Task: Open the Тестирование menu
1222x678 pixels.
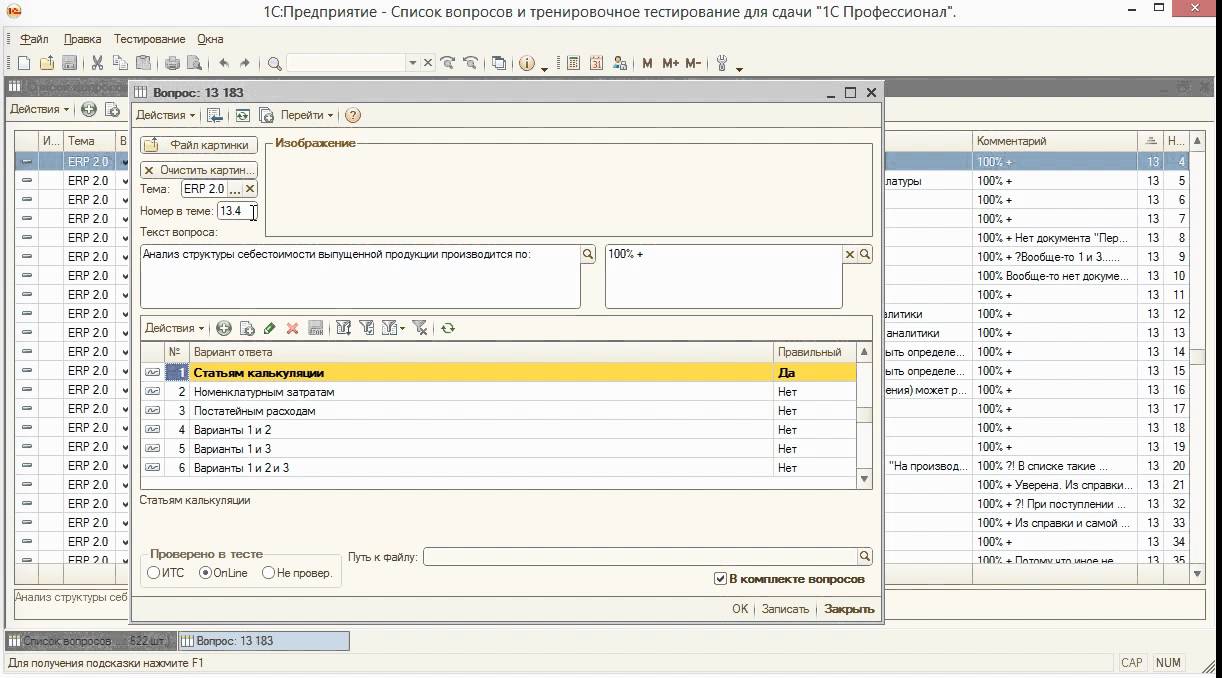Action: coord(149,39)
